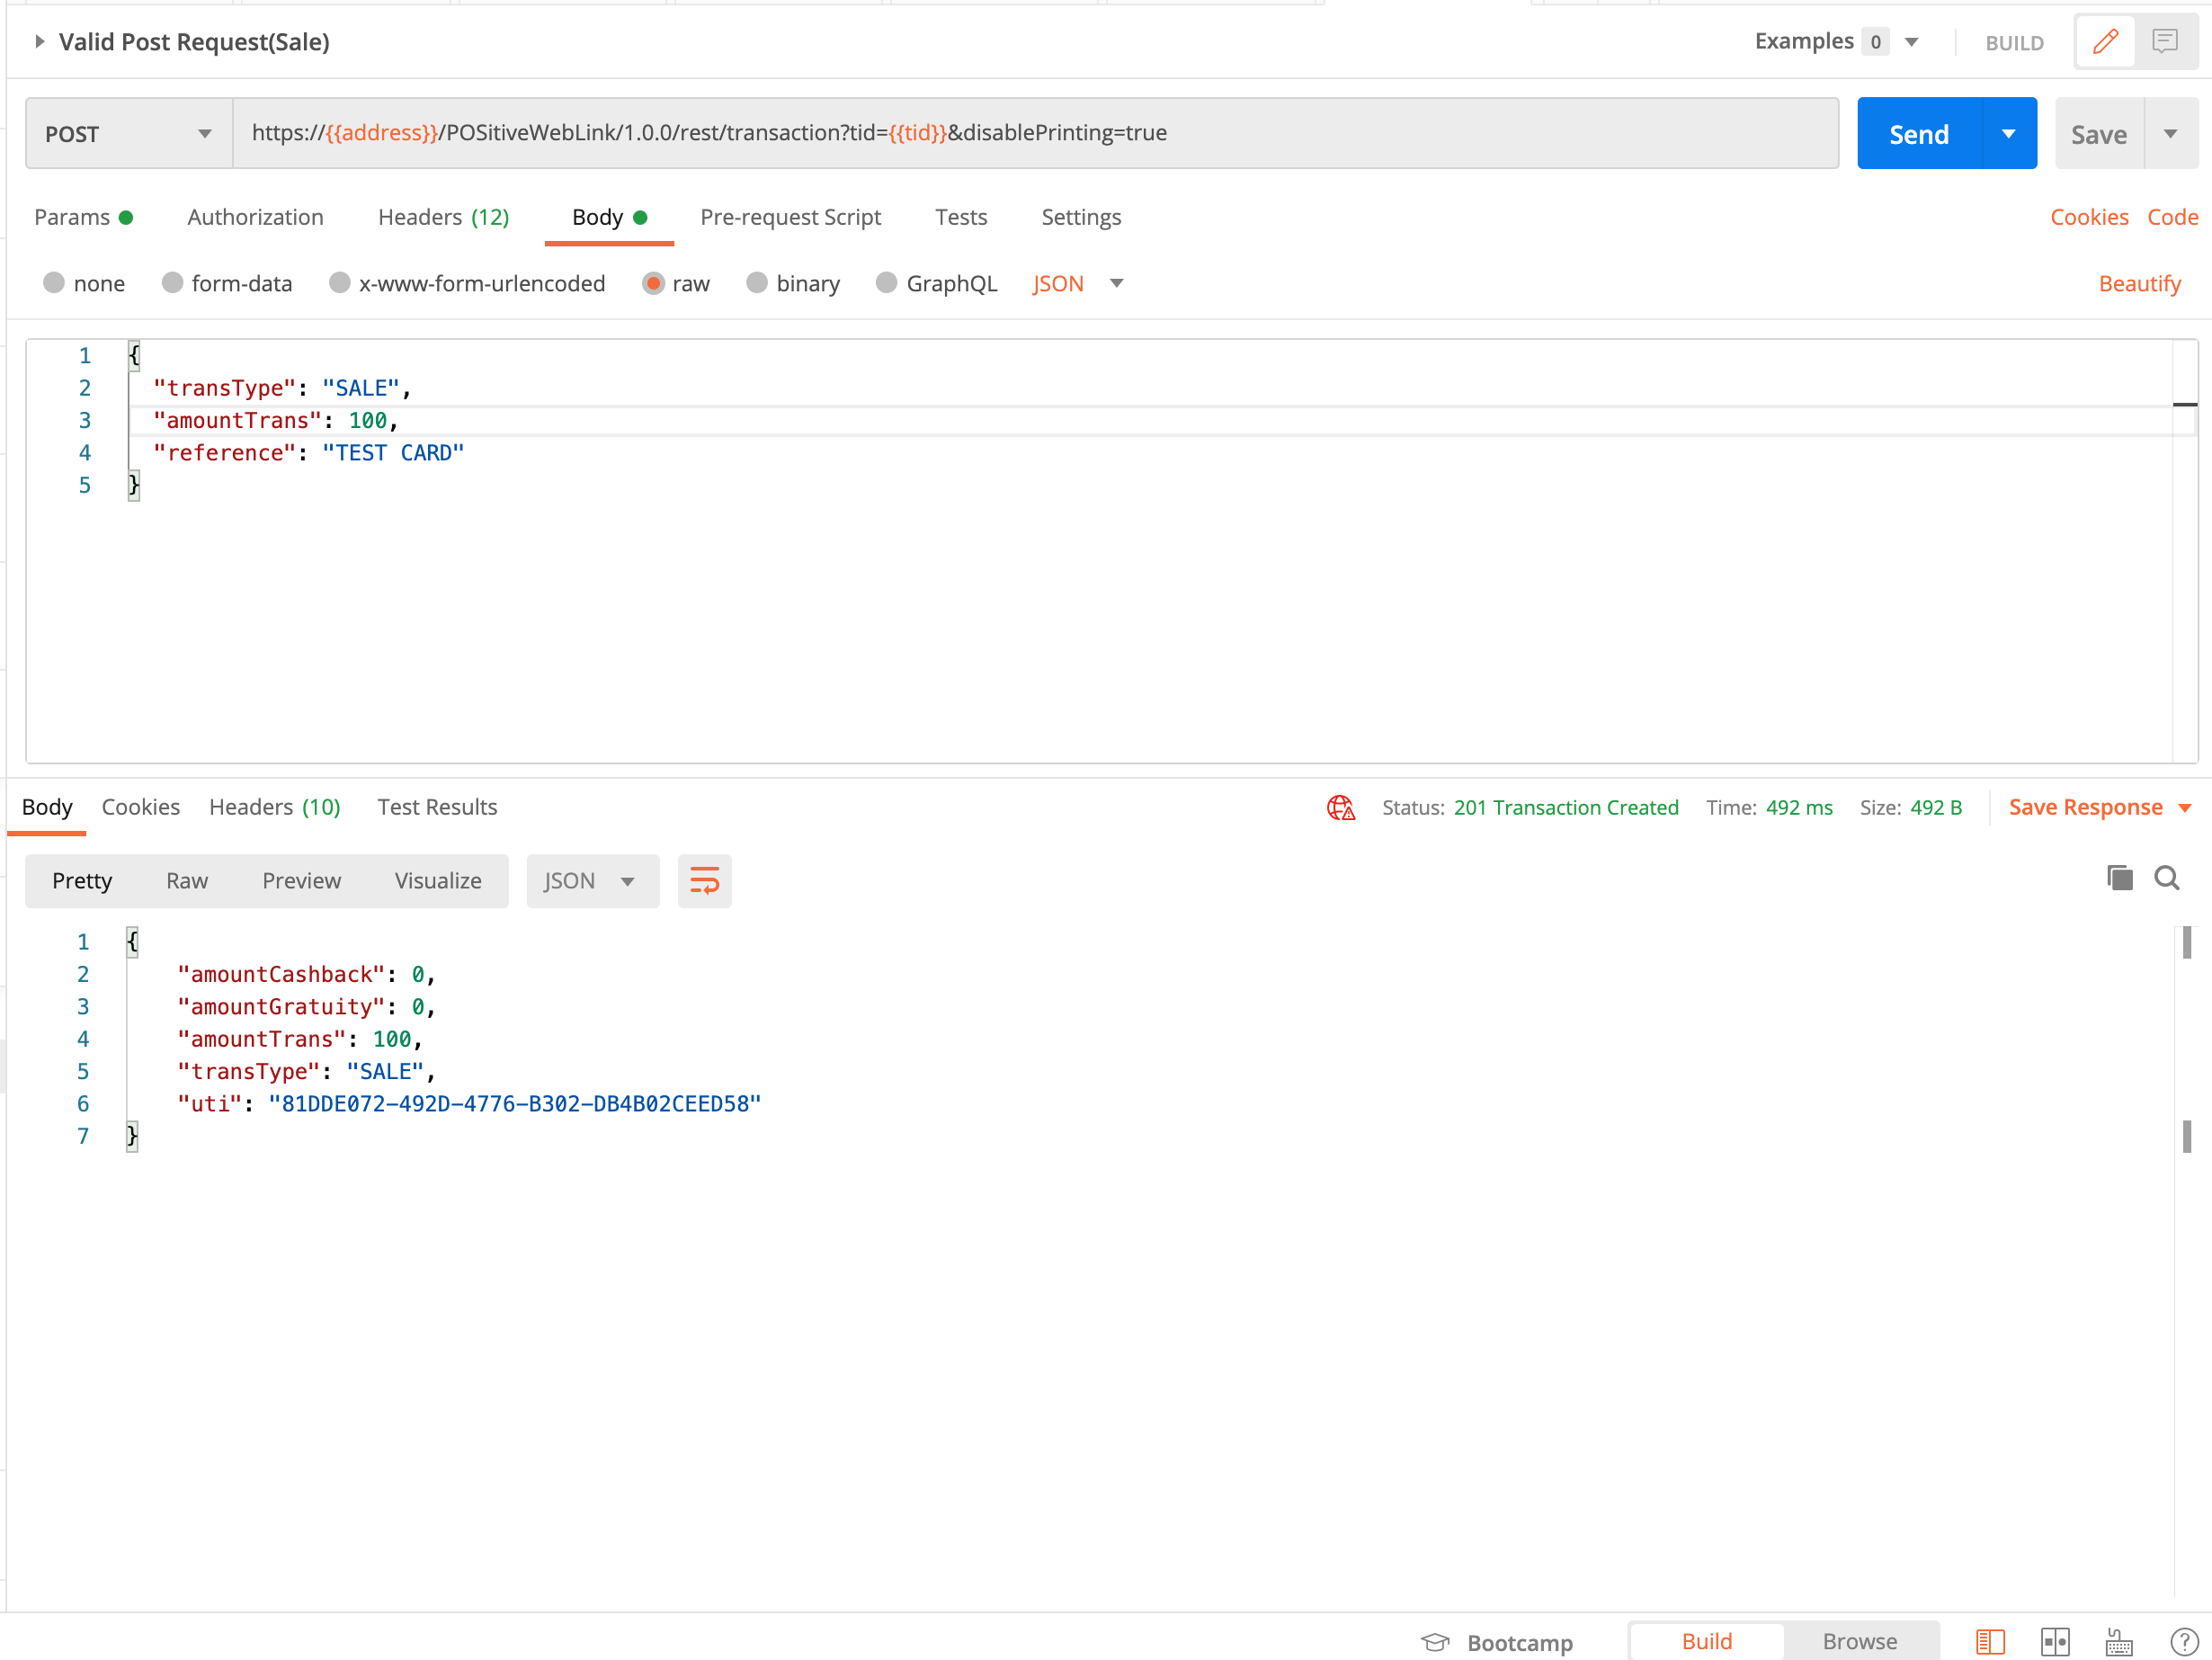Click the Beautify link
The image size is (2212, 1660).
tap(2139, 283)
